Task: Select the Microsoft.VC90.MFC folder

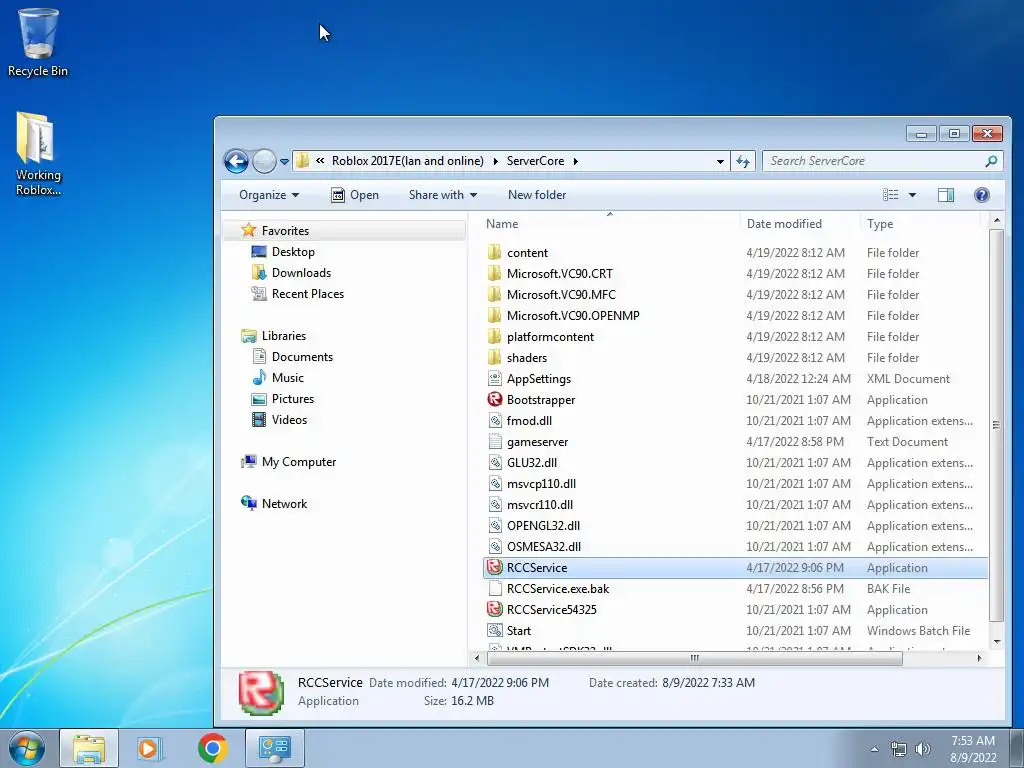Action: [x=560, y=295]
